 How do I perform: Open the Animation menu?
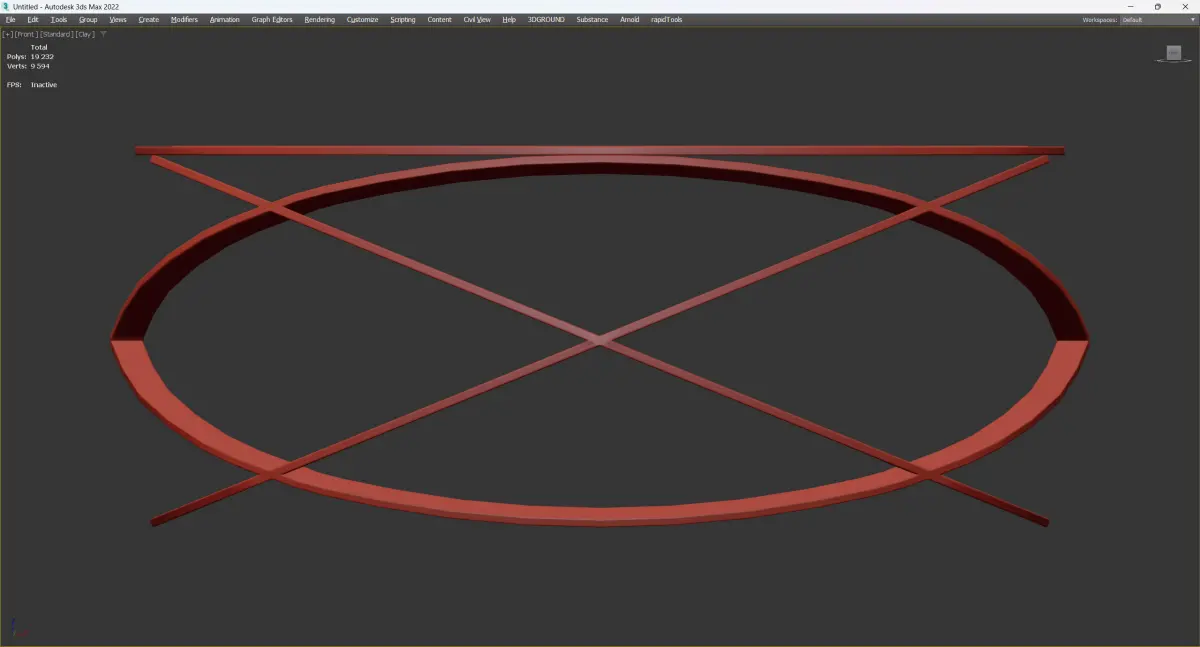(x=225, y=19)
